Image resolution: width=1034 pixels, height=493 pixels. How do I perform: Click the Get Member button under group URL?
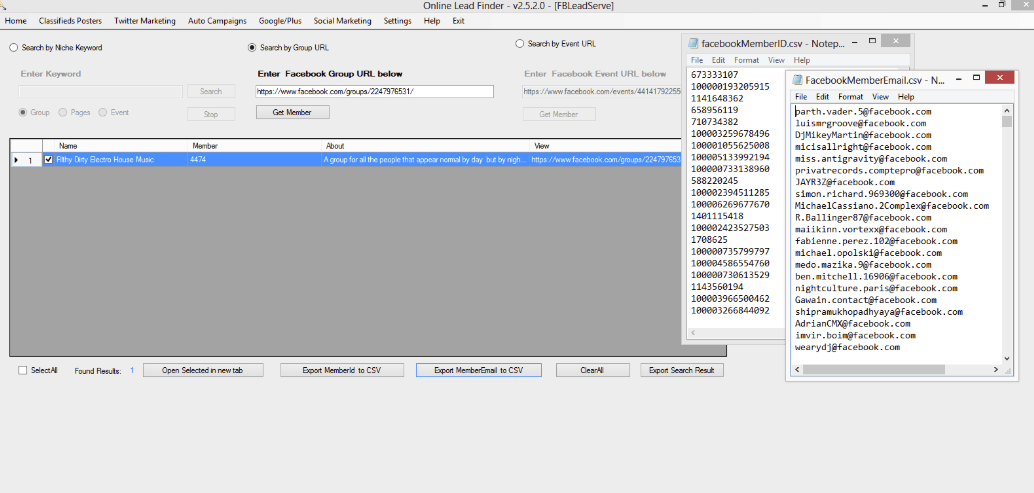tap(292, 113)
